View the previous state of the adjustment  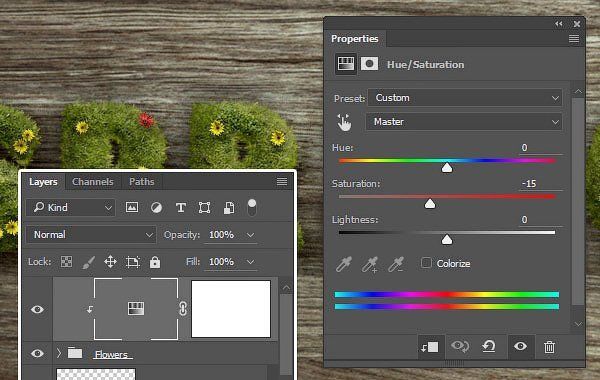pos(460,347)
